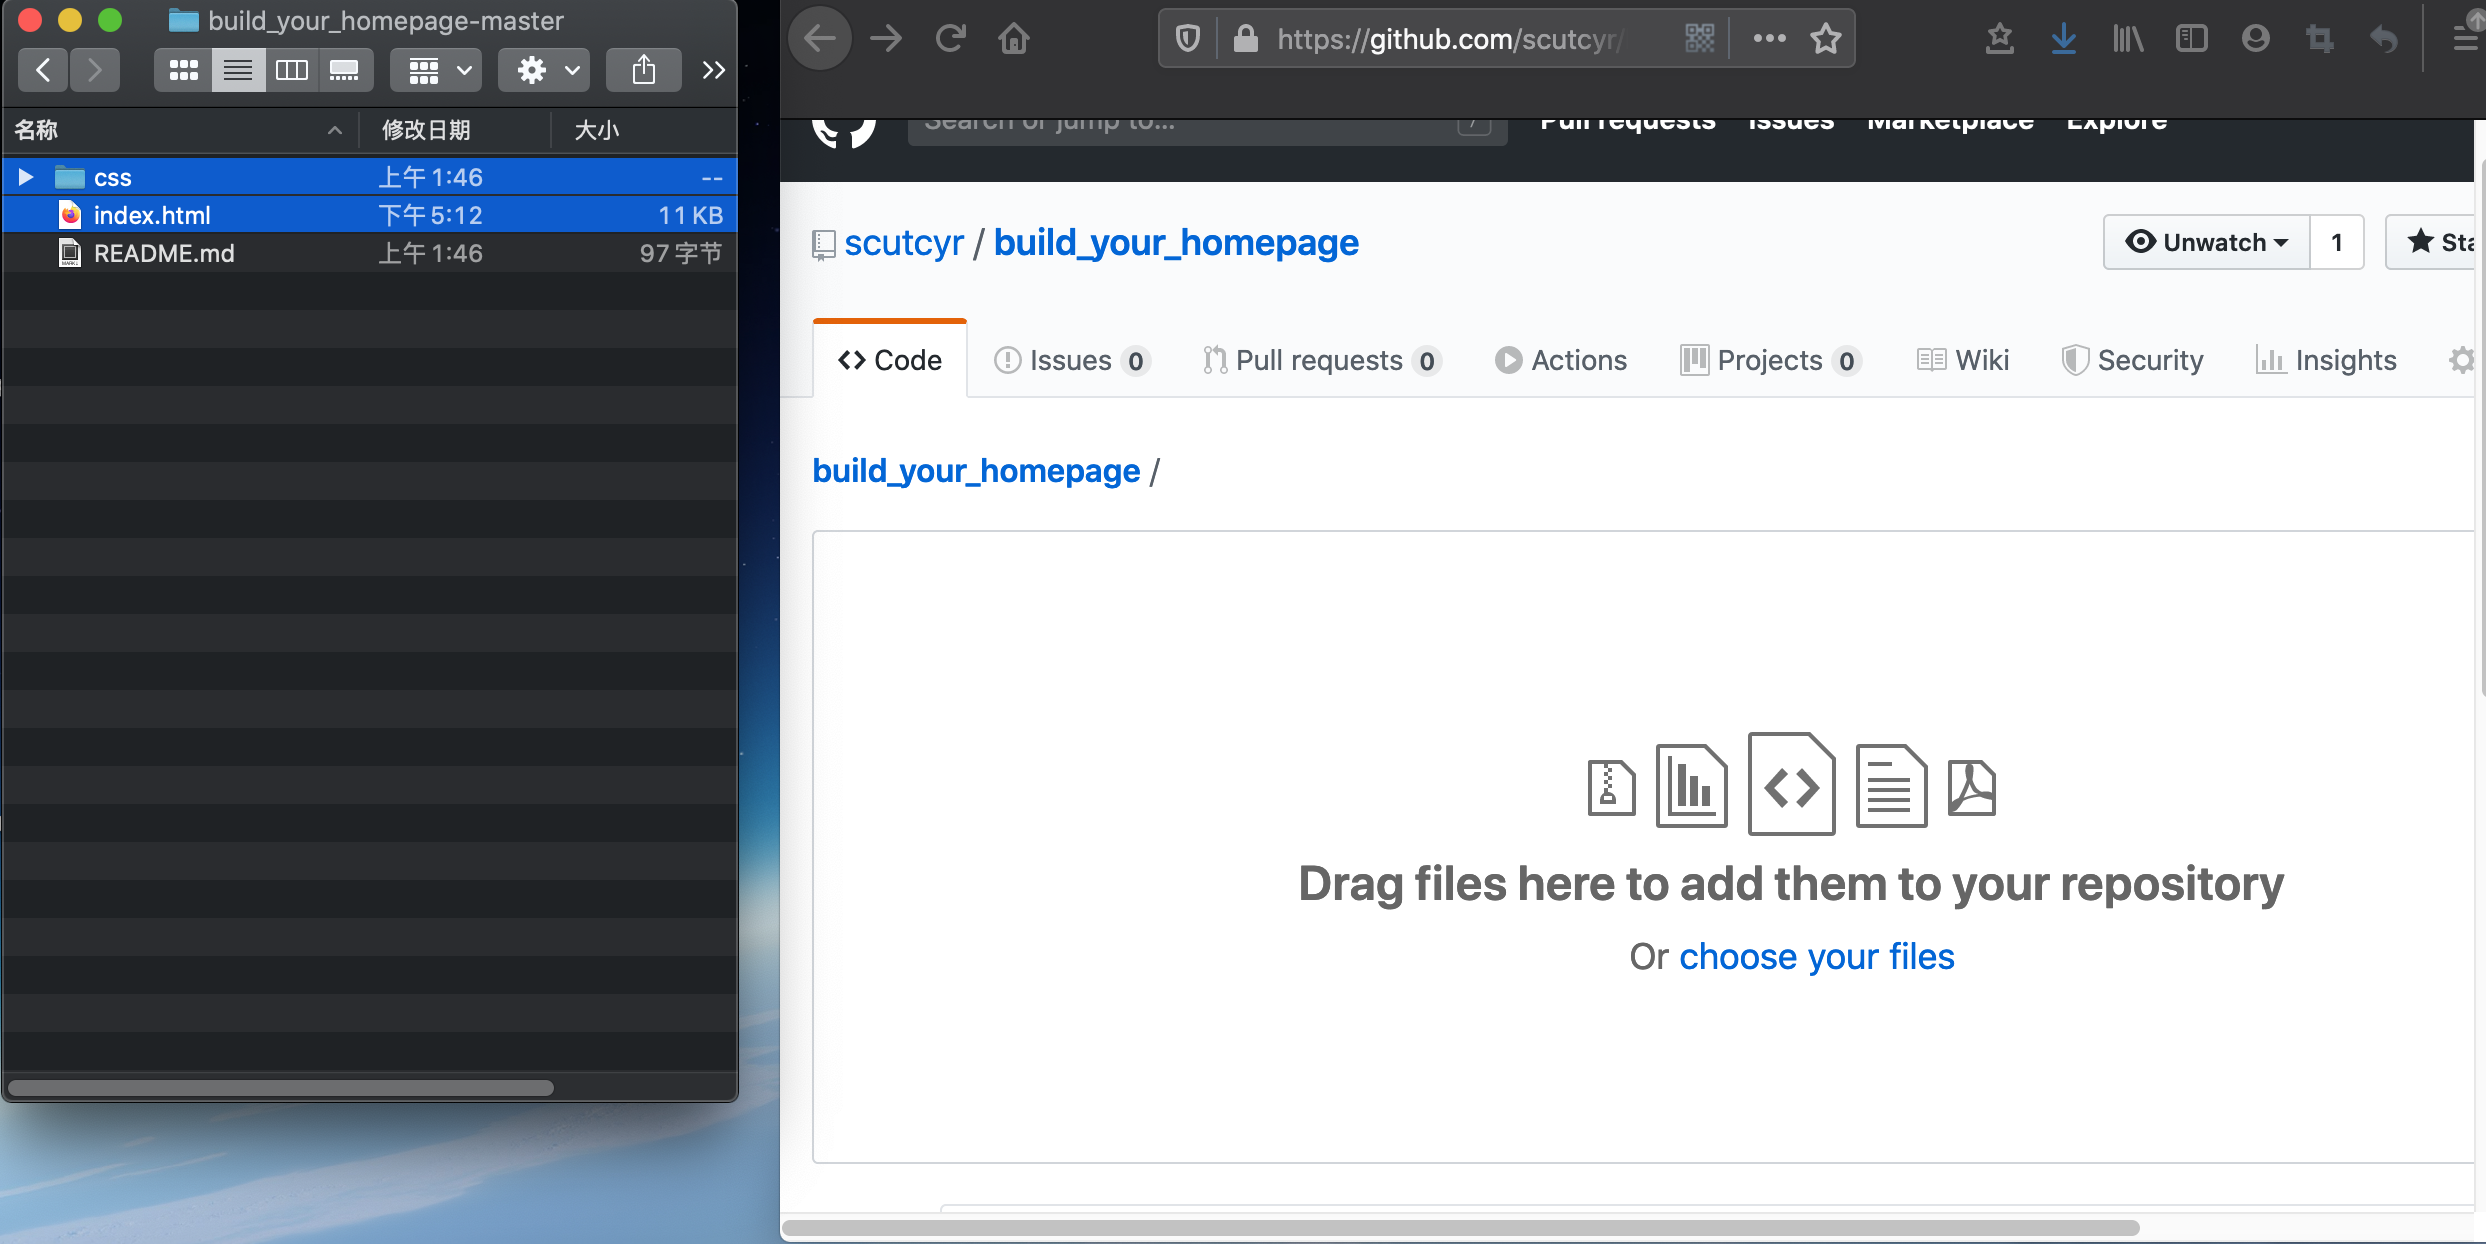Select index.html file in Finder
This screenshot has height=1244, width=2486.
click(x=152, y=214)
